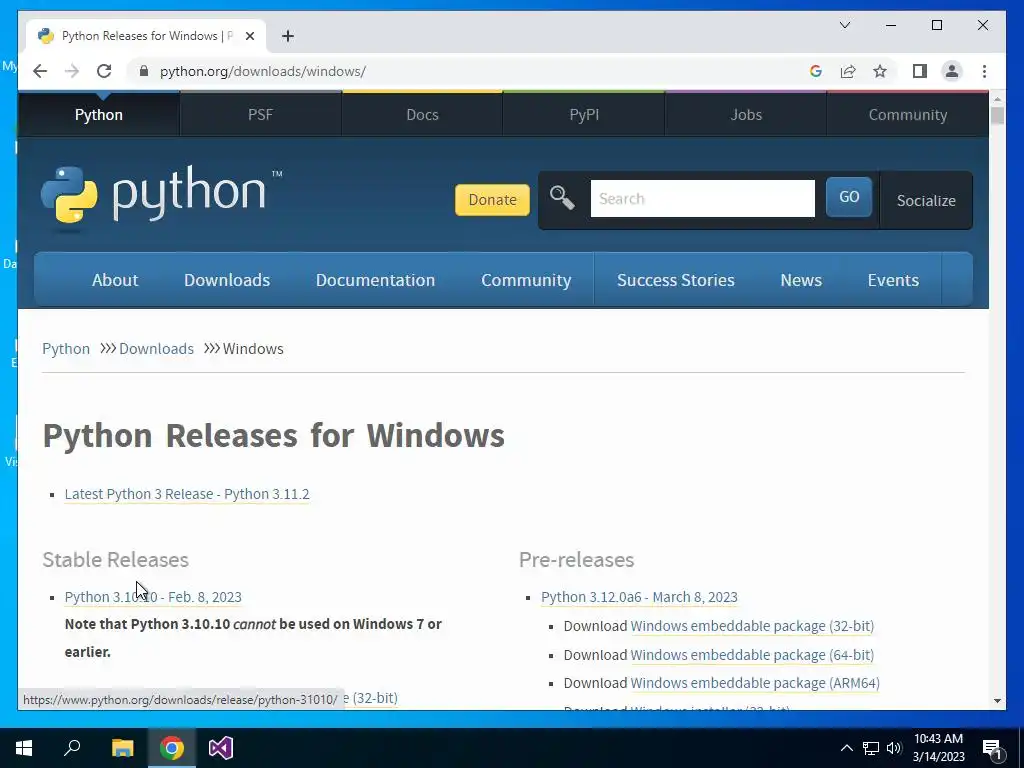Reload the page with the refresh icon
This screenshot has width=1024, height=768.
[x=104, y=71]
